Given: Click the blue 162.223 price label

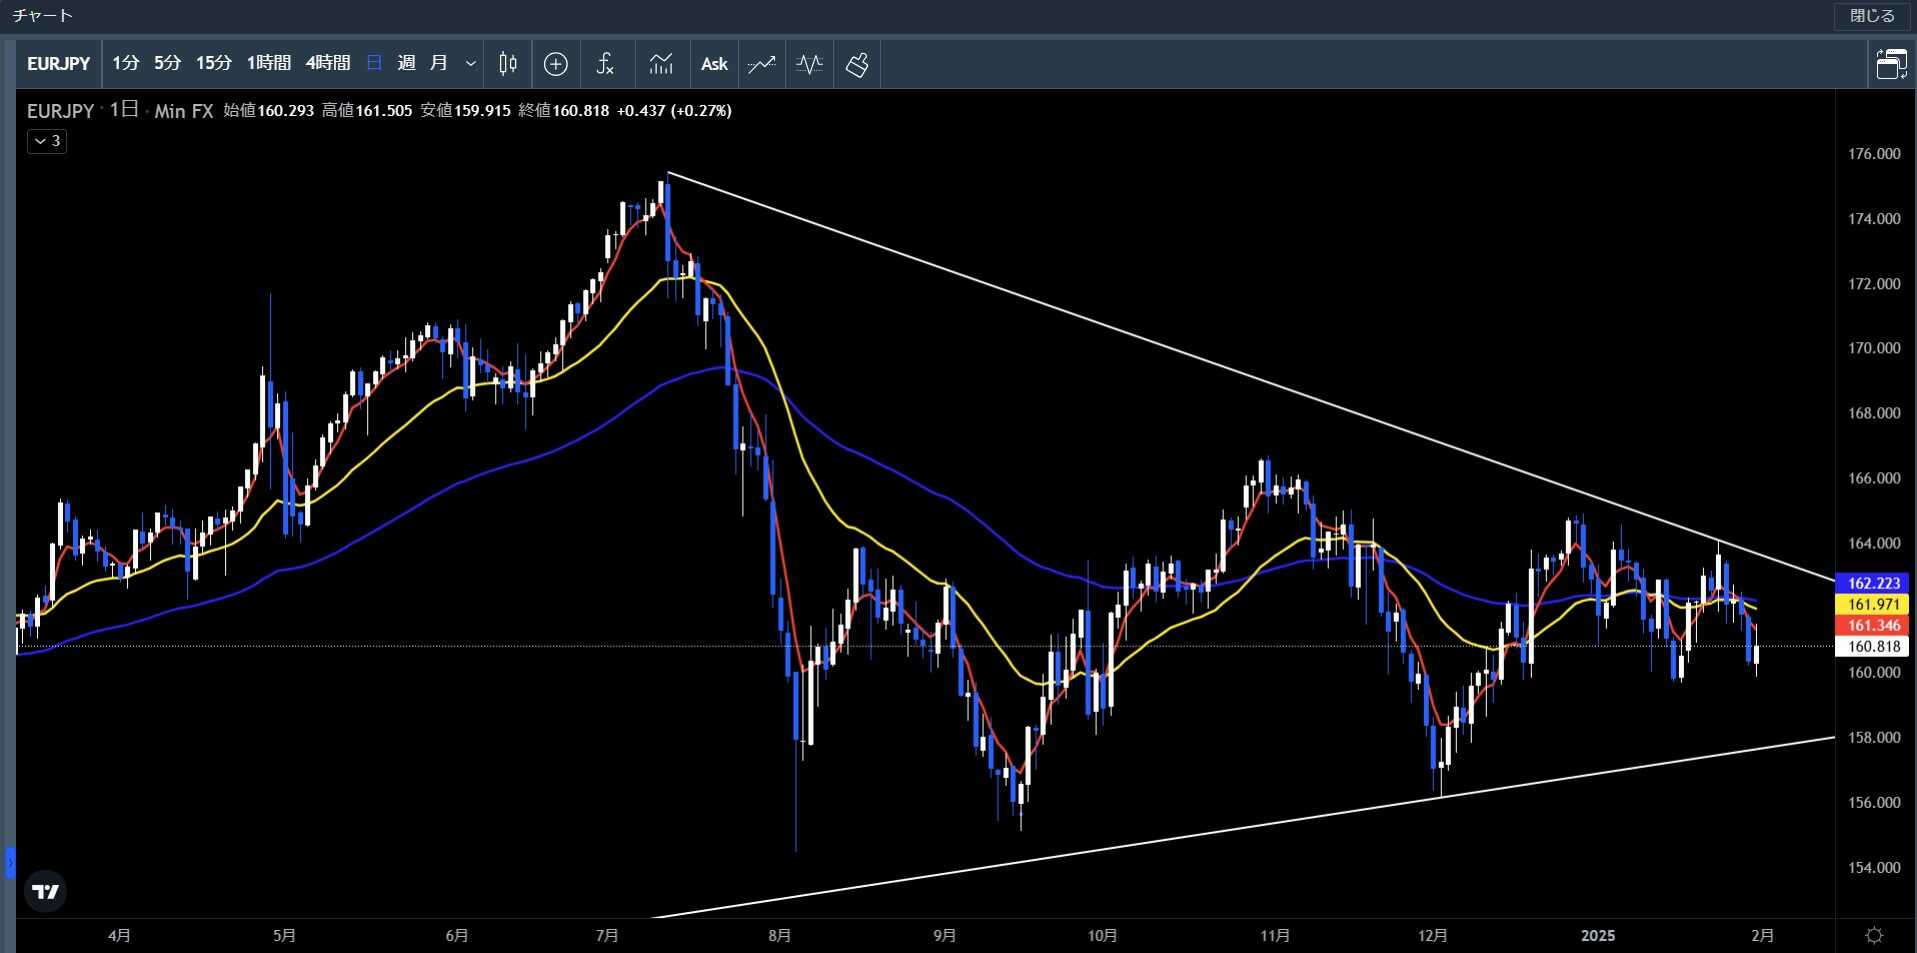Looking at the screenshot, I should click(x=1873, y=583).
